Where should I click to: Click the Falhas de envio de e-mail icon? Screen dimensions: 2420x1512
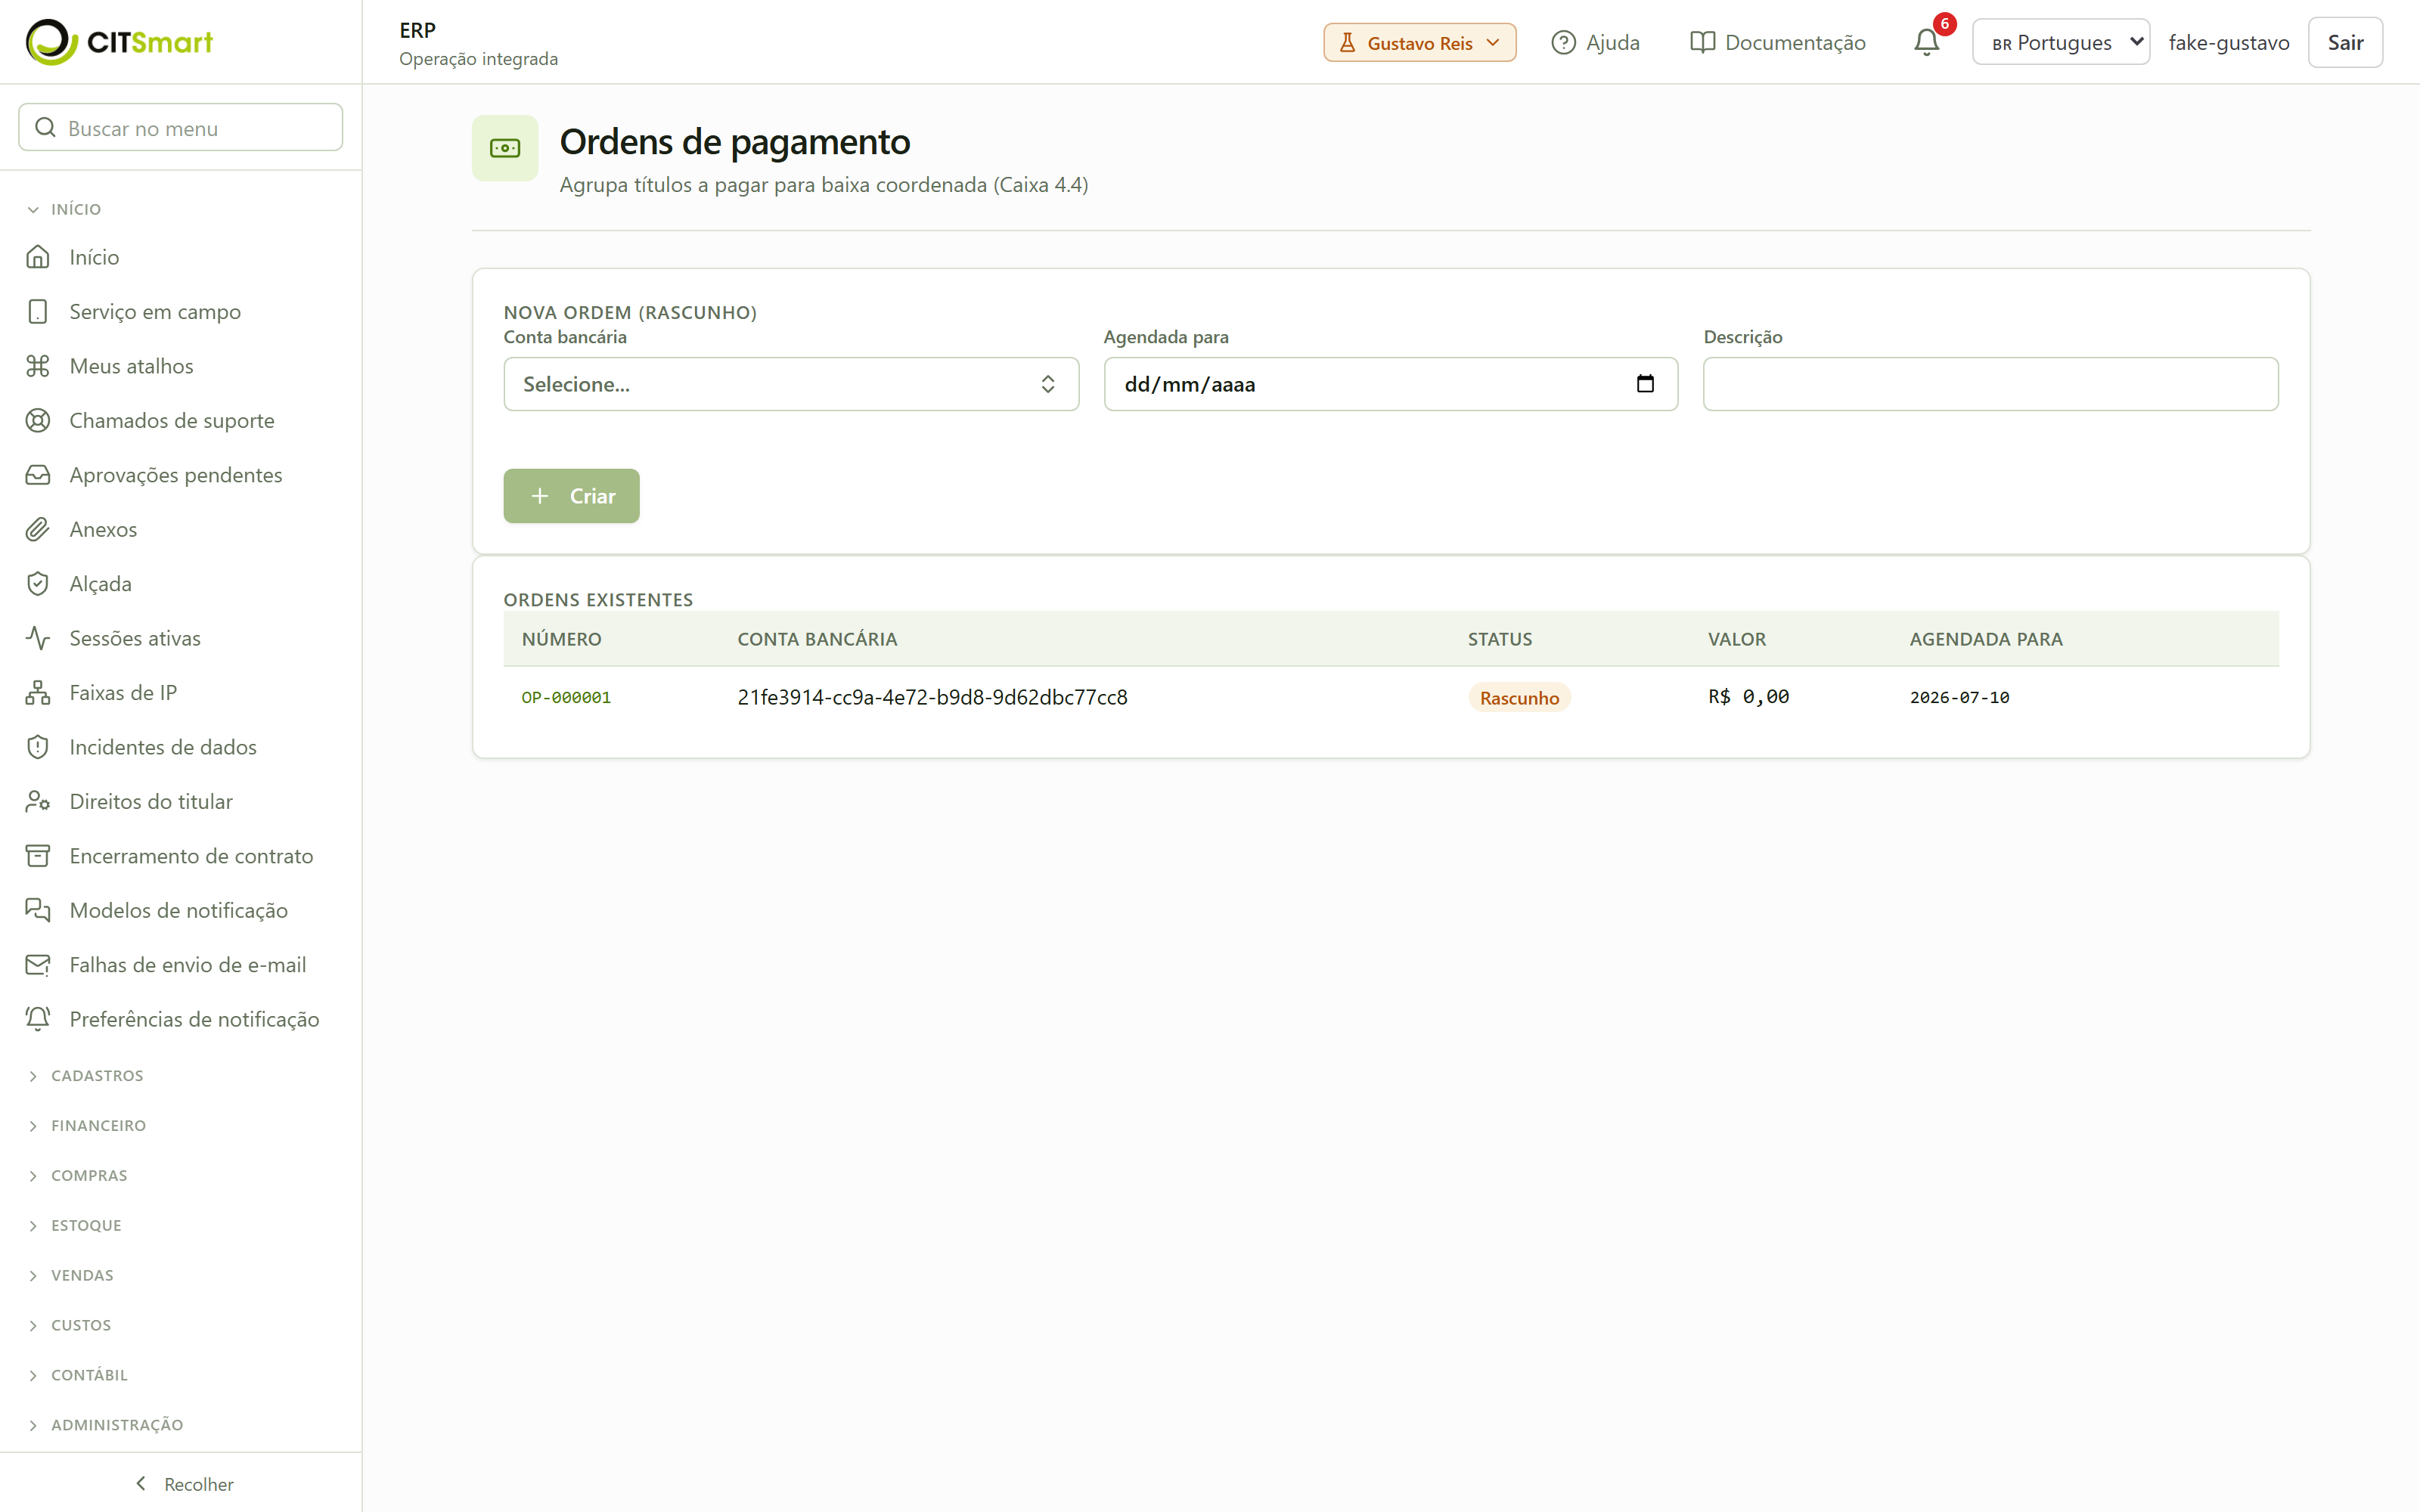point(38,965)
